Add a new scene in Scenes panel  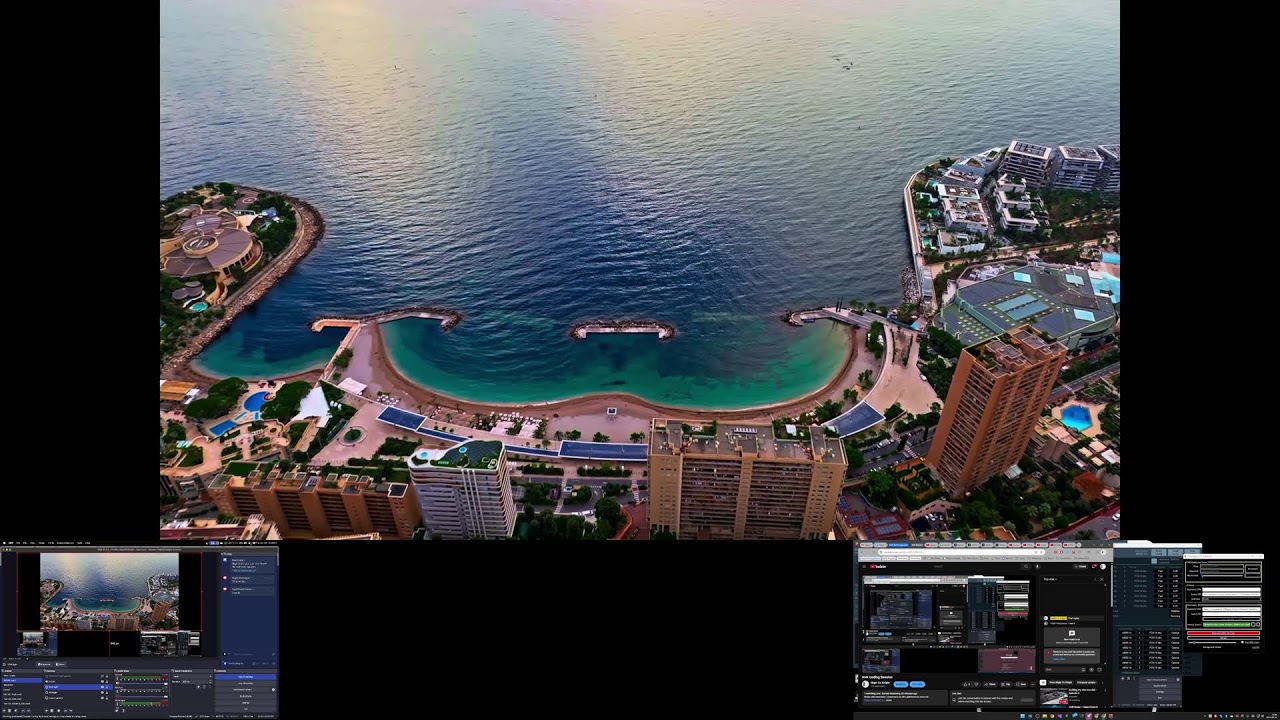[4, 711]
